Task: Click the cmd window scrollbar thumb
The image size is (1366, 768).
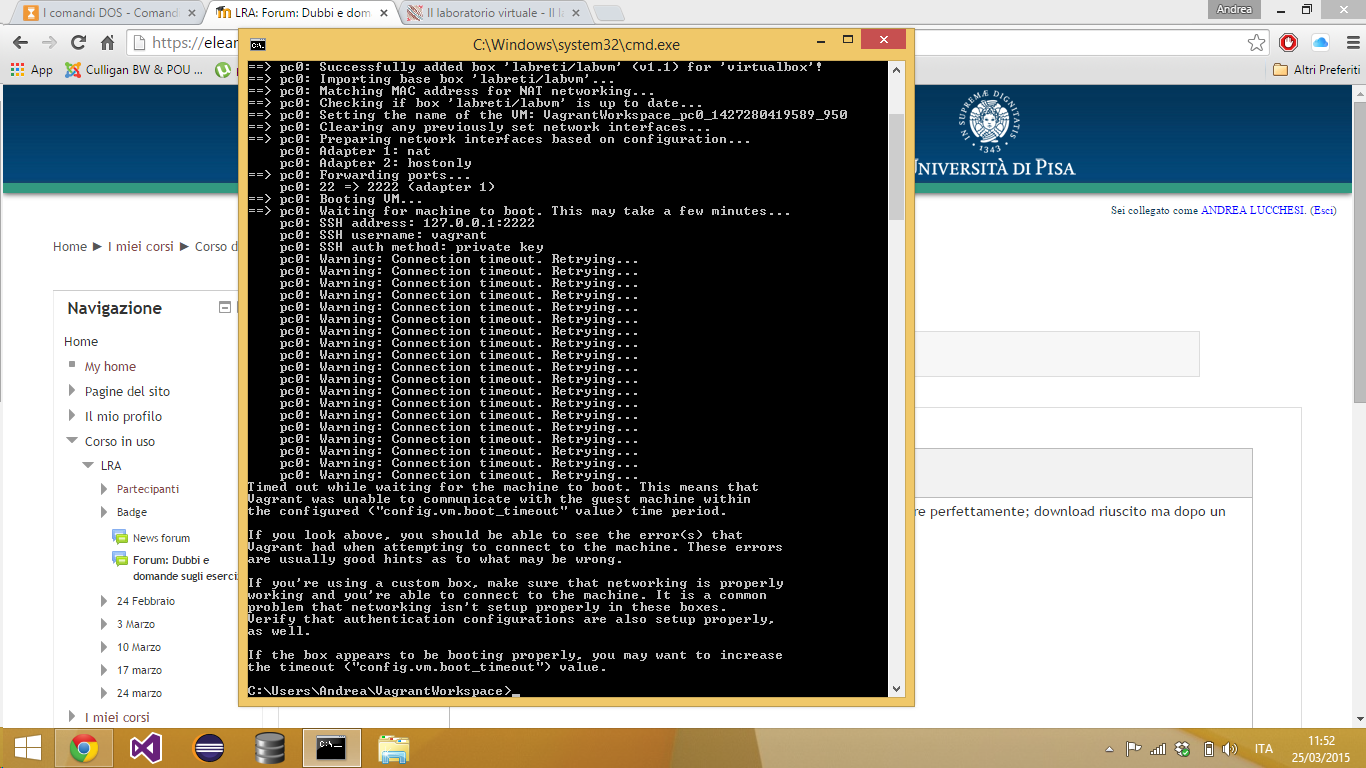Action: point(896,167)
